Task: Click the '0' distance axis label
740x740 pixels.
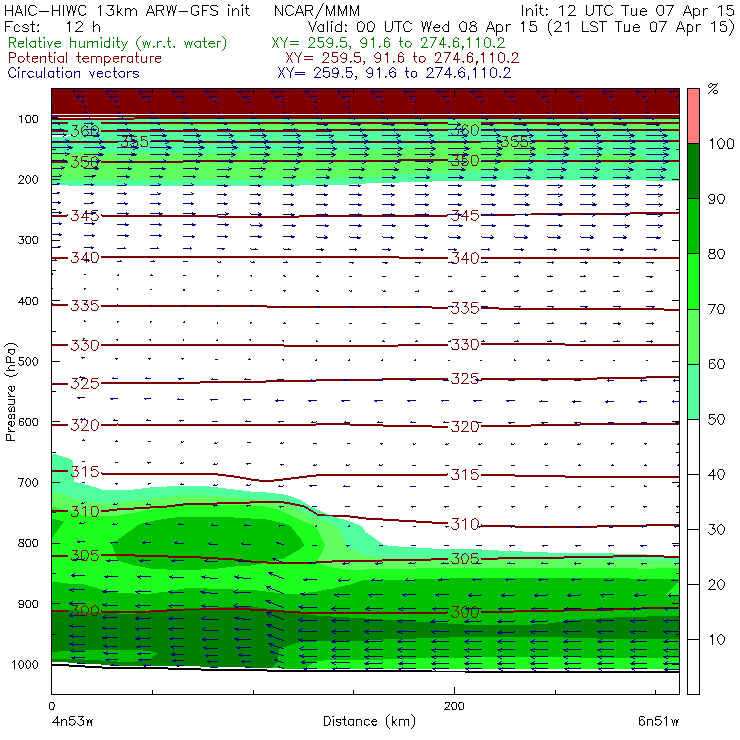Action: coord(51,706)
